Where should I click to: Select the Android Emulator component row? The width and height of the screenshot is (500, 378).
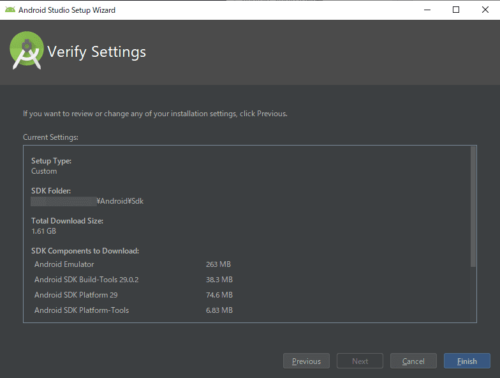click(x=133, y=264)
